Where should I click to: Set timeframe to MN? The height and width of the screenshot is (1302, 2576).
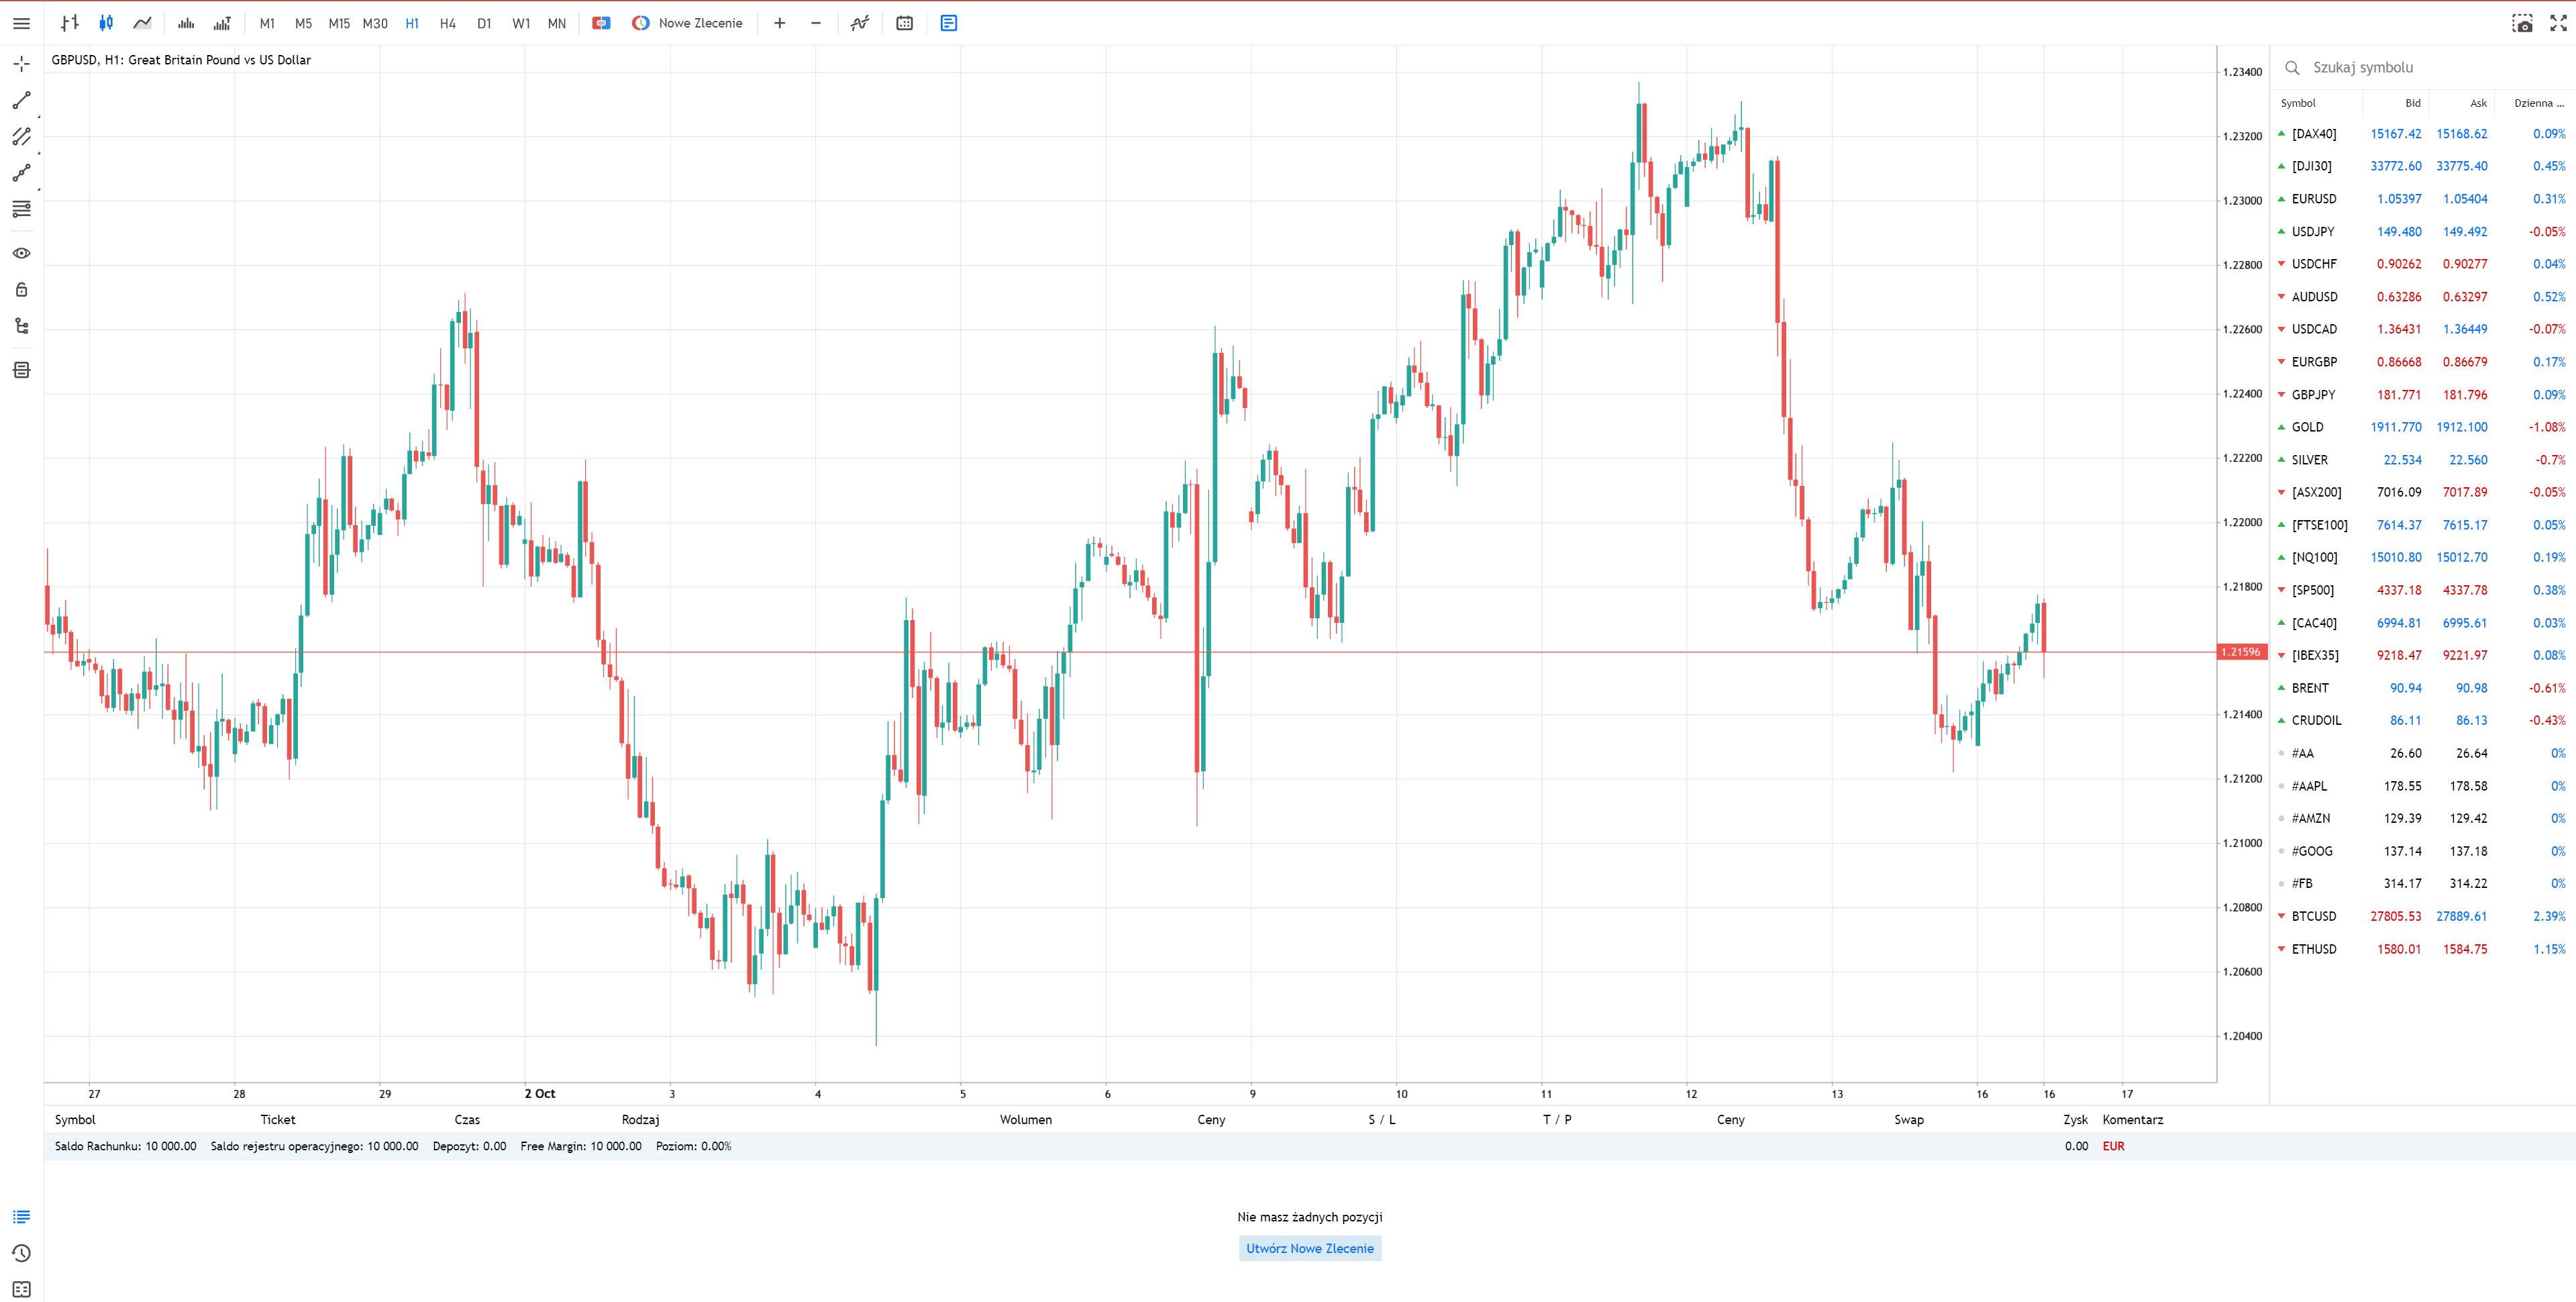557,23
